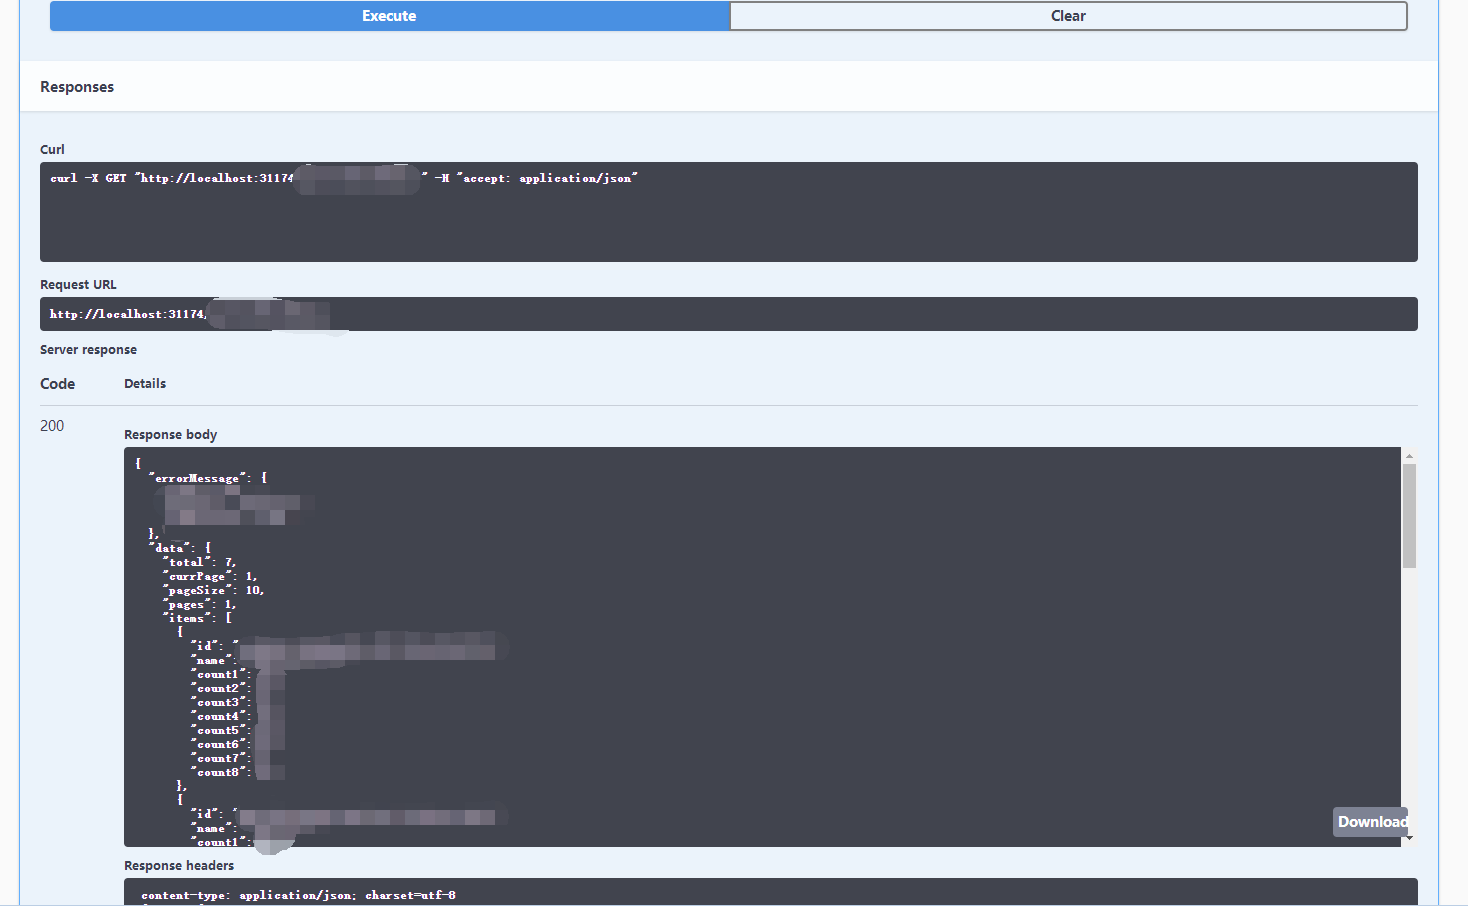Select the Responses section heading
Viewport: 1468px width, 906px height.
point(77,87)
